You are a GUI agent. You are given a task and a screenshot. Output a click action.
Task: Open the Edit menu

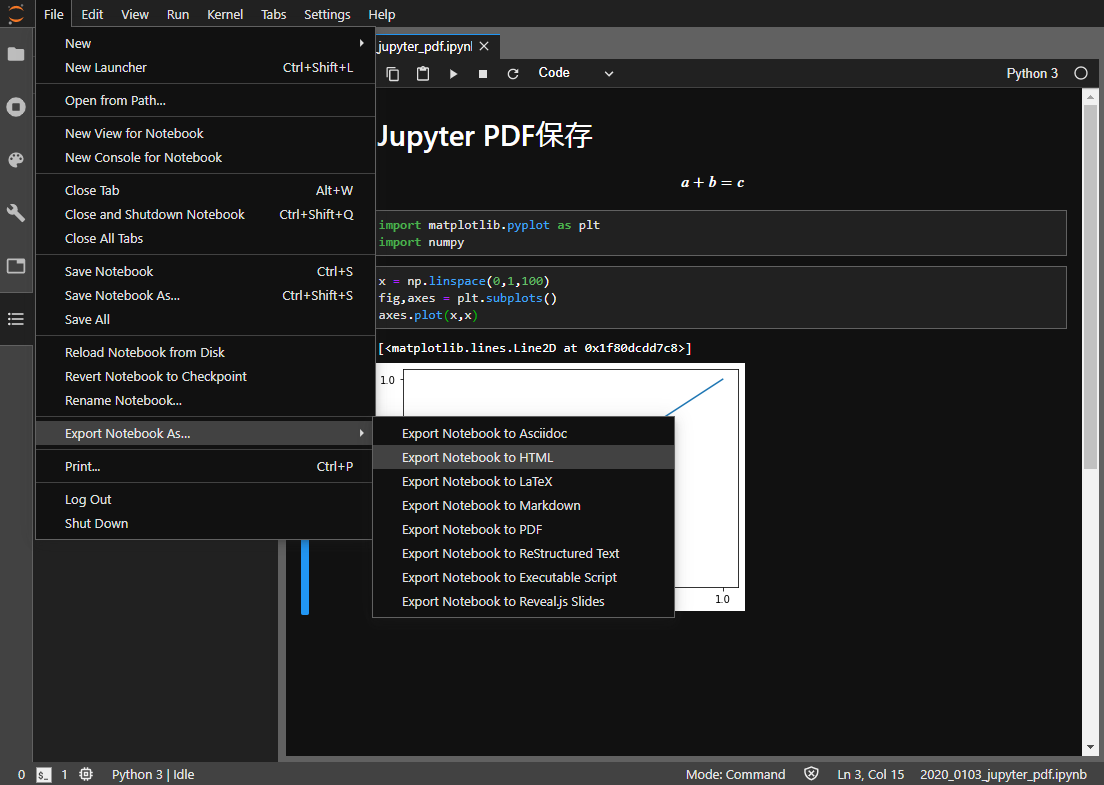pyautogui.click(x=92, y=14)
